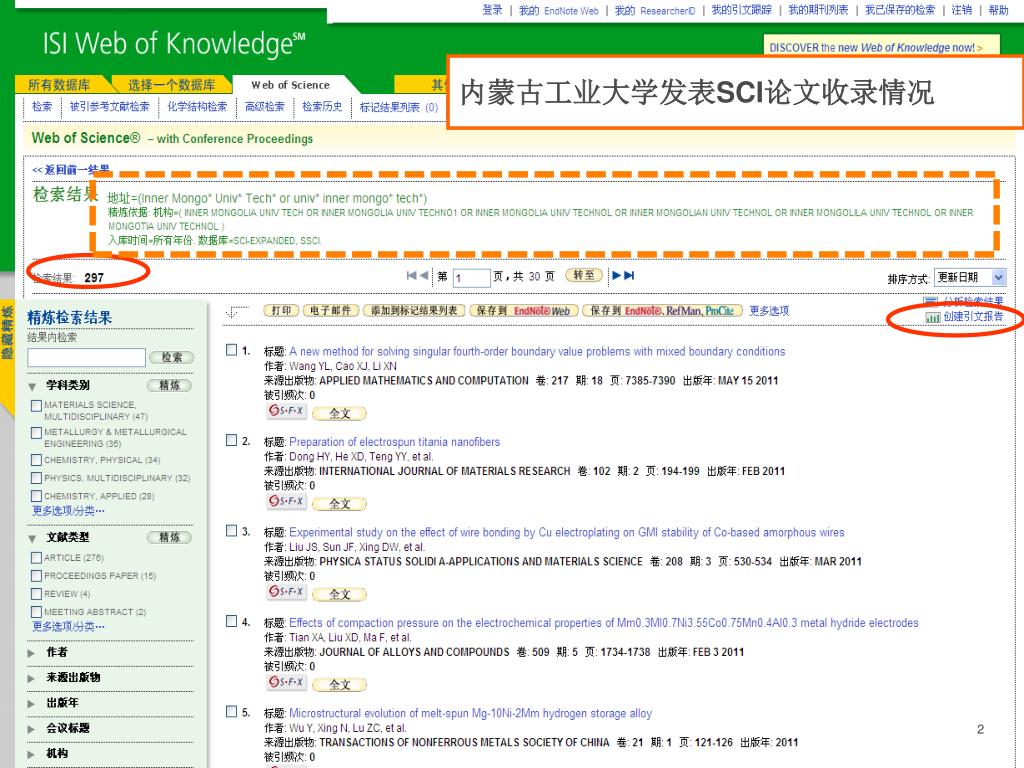This screenshot has height=768, width=1024.
Task: Collapse the 文献类型 section
Action: [x=32, y=539]
